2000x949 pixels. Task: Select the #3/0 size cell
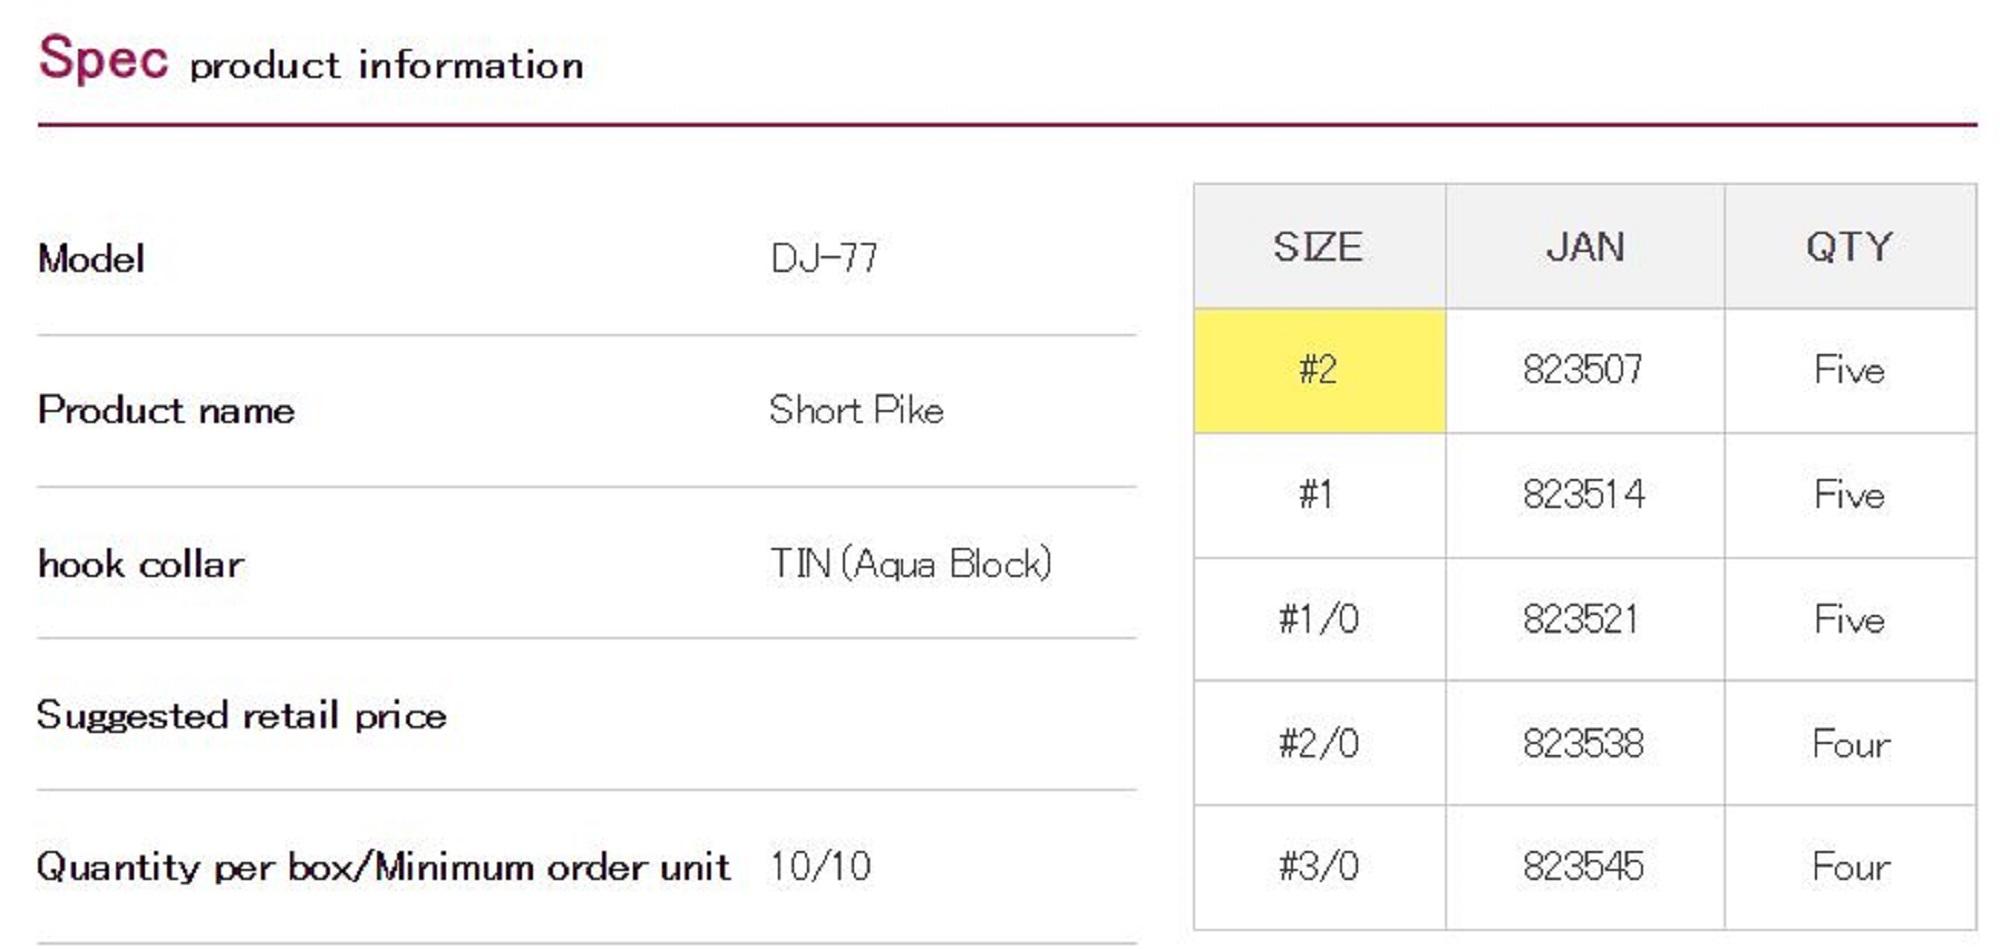pyautogui.click(x=1318, y=866)
